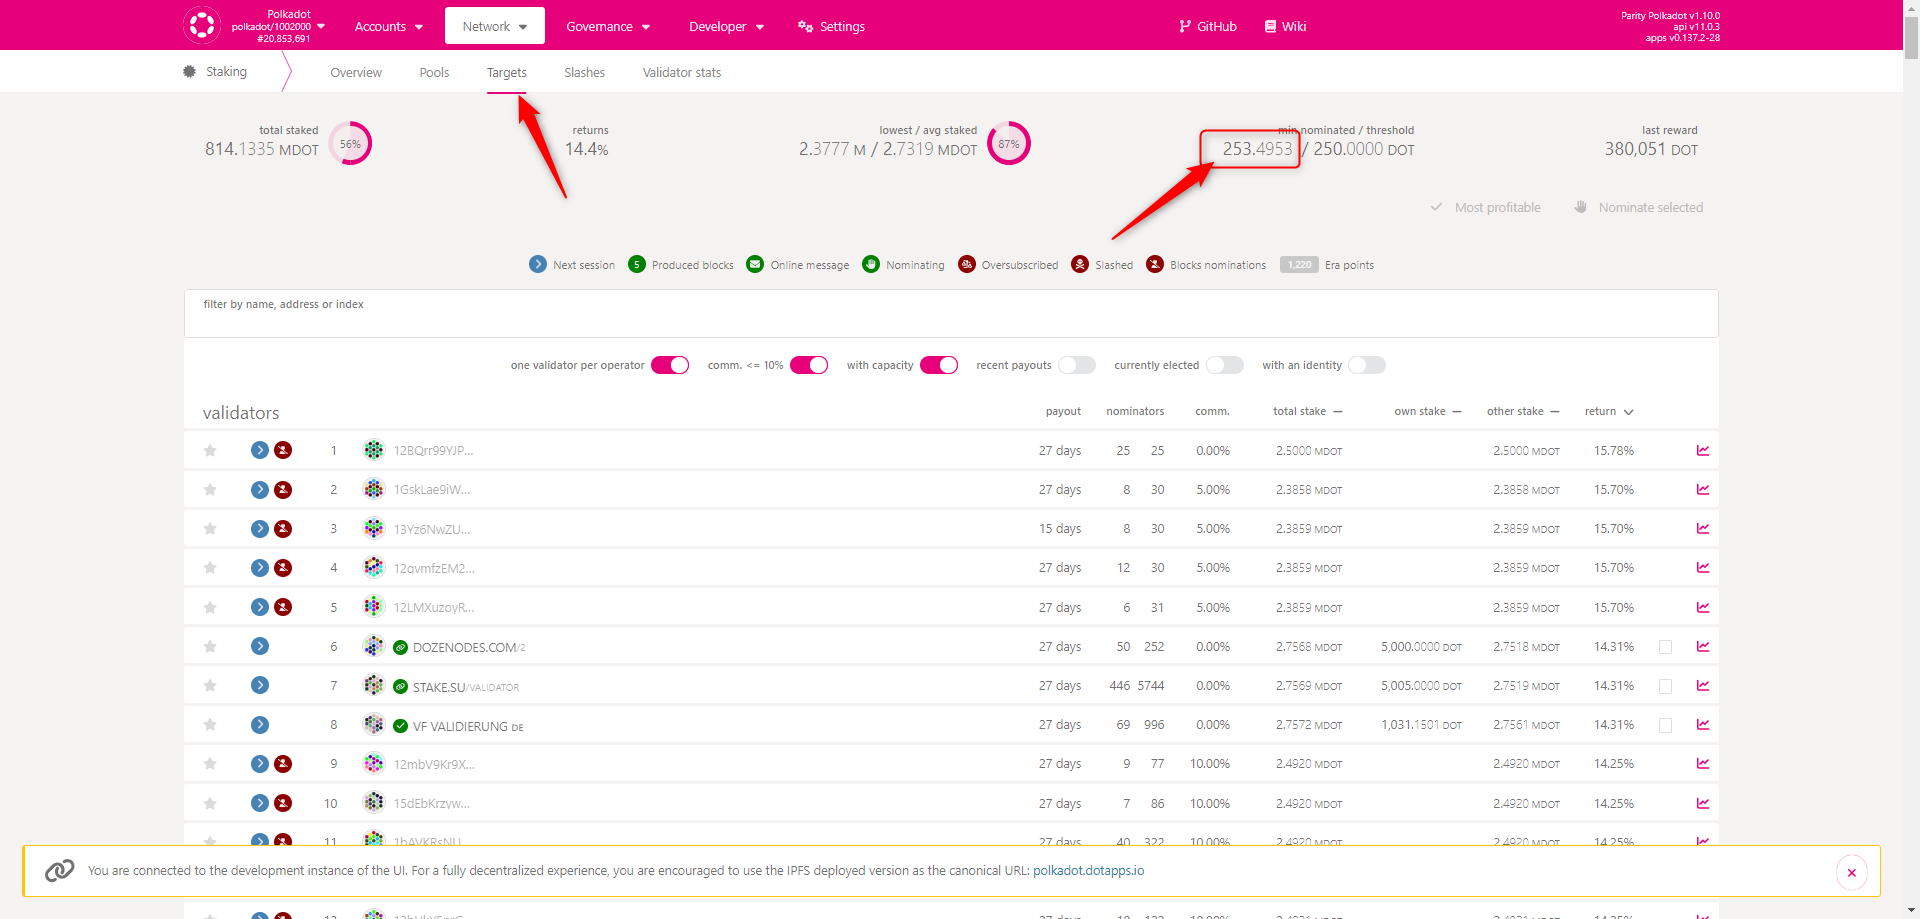Click the Nominate selected button
Image resolution: width=1920 pixels, height=919 pixels.
click(1638, 207)
